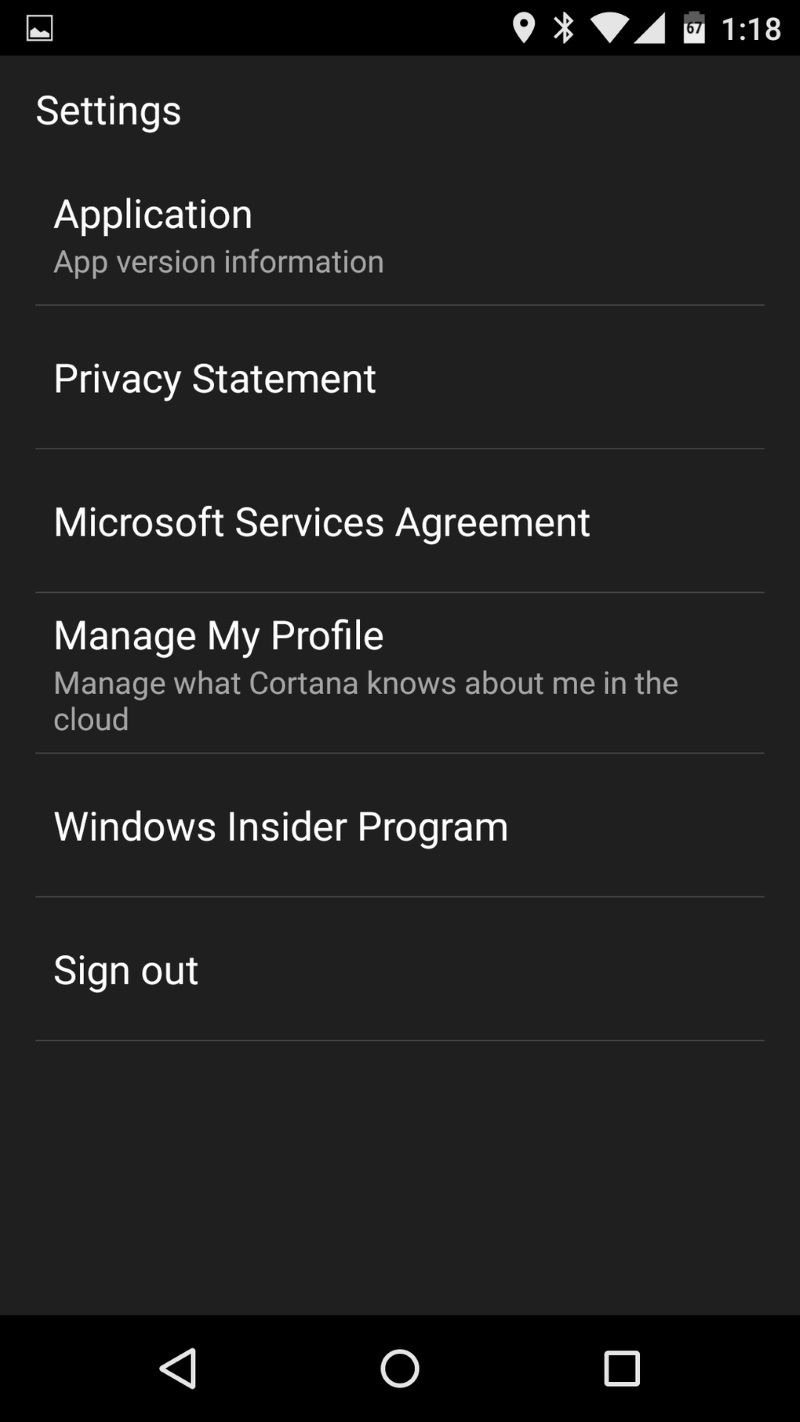
Task: Tap the cellular signal strength icon
Action: [x=649, y=28]
